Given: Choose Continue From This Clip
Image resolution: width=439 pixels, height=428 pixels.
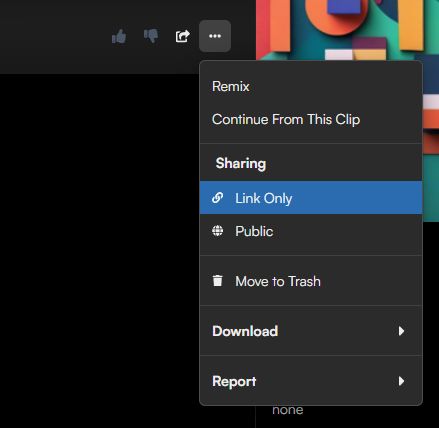Looking at the screenshot, I should click(311, 120).
